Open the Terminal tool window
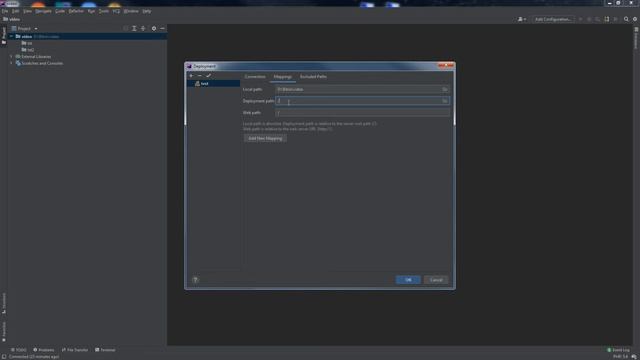This screenshot has height=360, width=640. [x=105, y=350]
